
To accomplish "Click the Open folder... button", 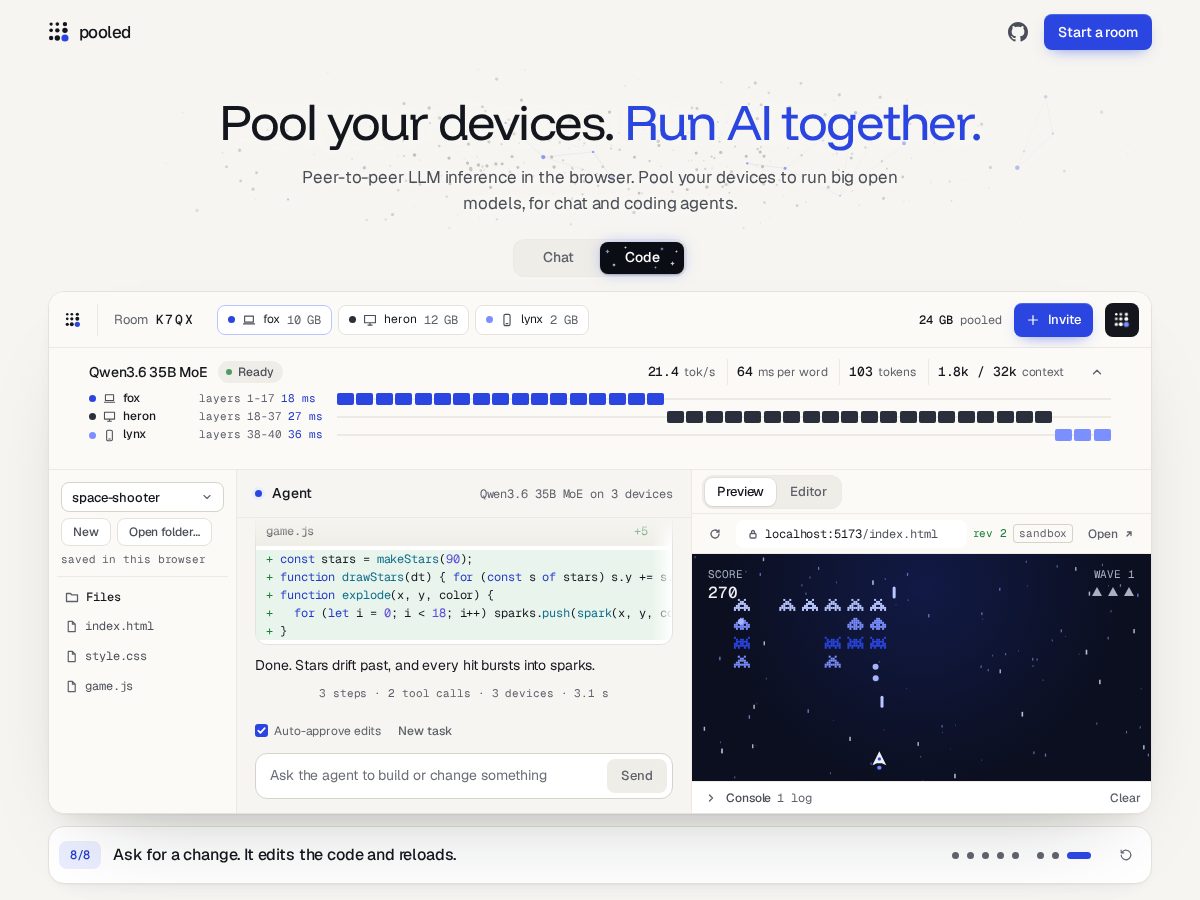I will tap(164, 532).
